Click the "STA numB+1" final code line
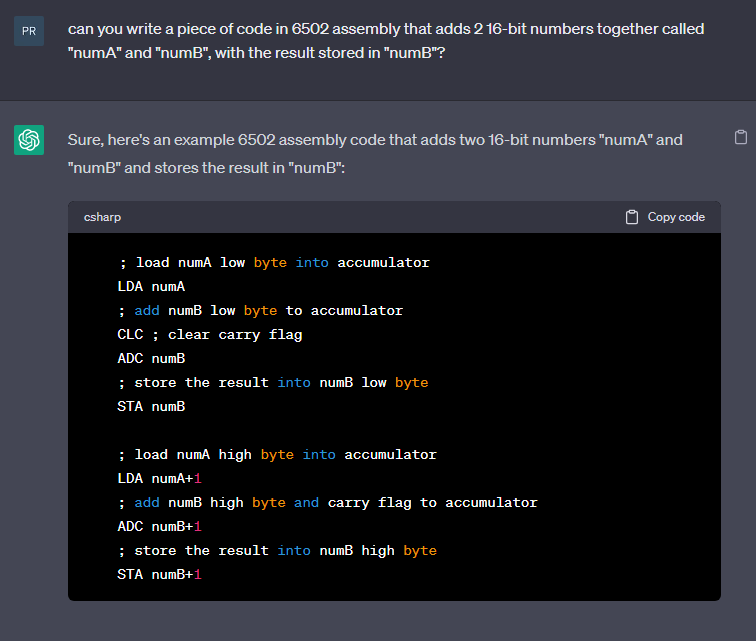Screen dimensions: 756x641 point(159,575)
